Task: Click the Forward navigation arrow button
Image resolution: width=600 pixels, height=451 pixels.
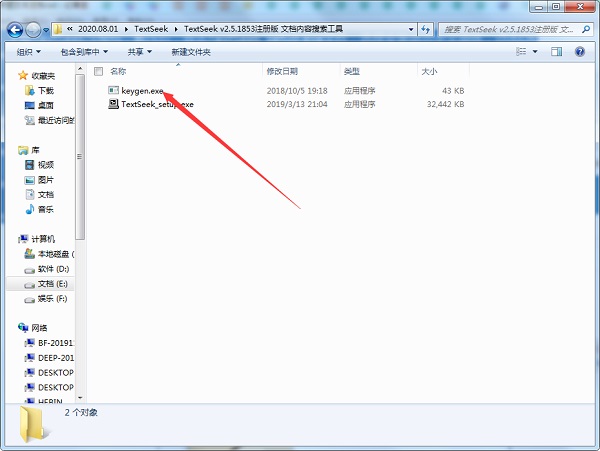Action: (33, 29)
